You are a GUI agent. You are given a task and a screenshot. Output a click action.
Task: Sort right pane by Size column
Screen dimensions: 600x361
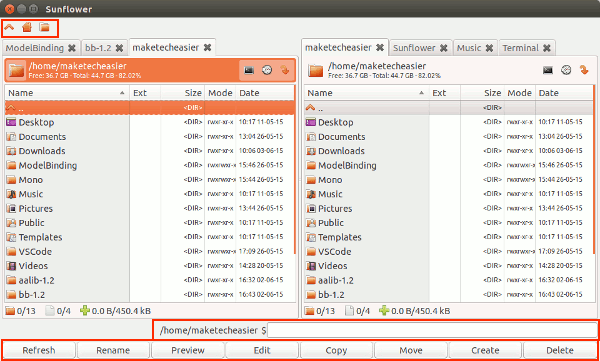pos(482,93)
